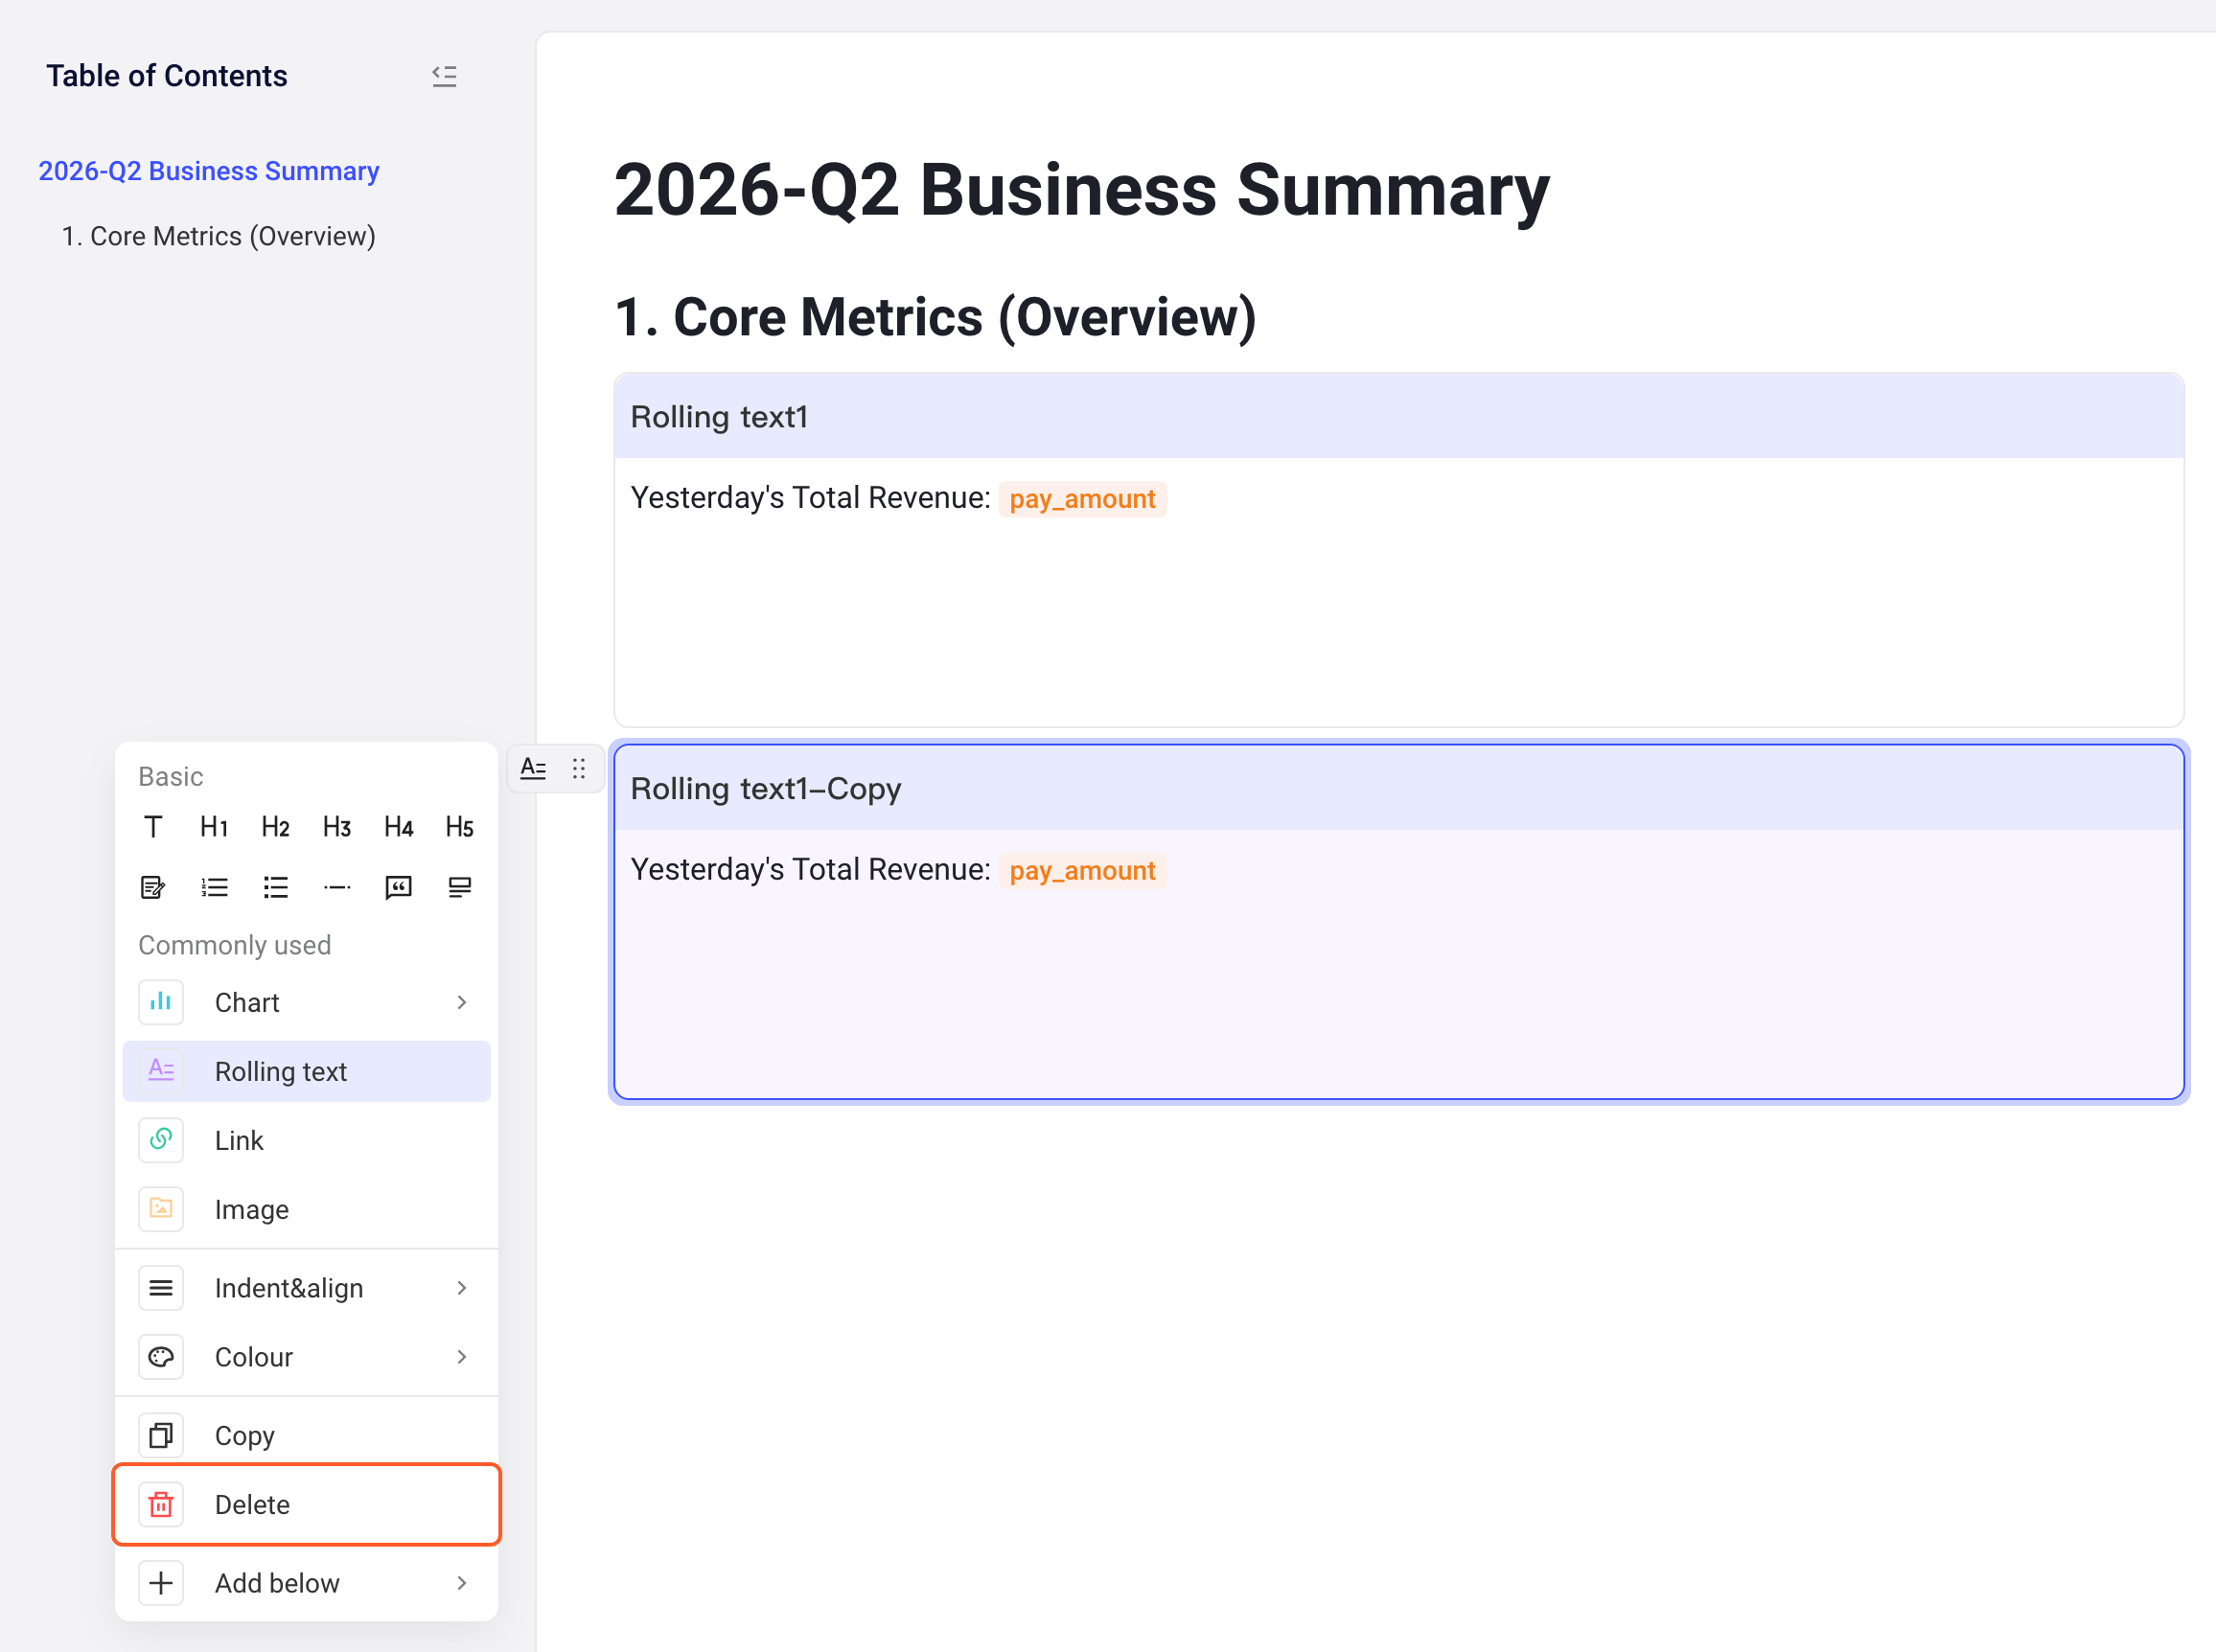
Task: Insert a bulleted list
Action: click(x=276, y=888)
